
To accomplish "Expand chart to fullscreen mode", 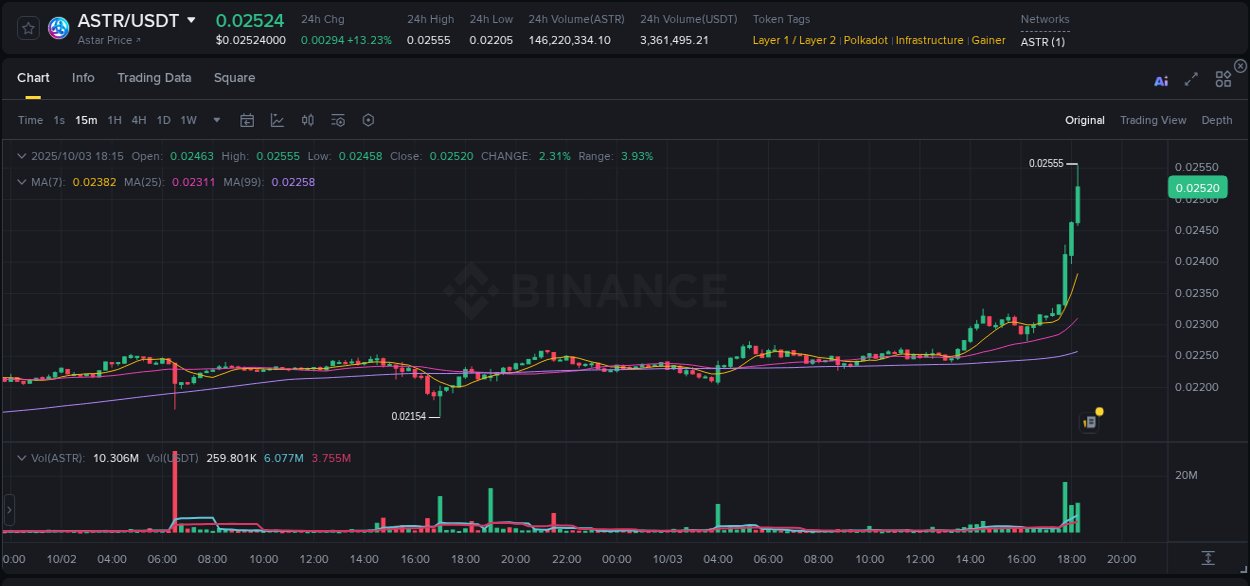I will (1191, 80).
